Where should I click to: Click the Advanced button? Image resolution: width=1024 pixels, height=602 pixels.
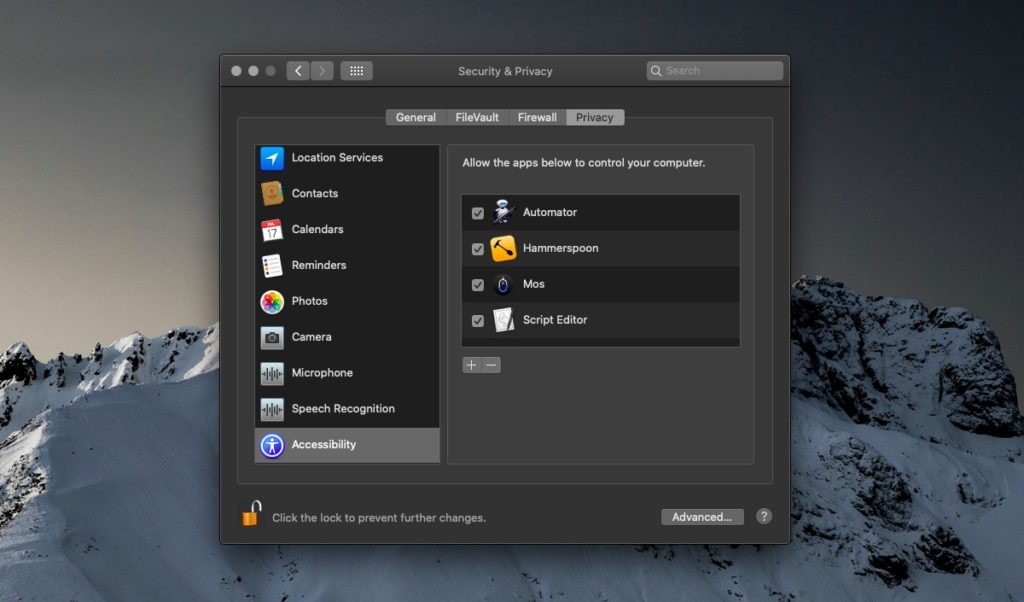pos(702,516)
